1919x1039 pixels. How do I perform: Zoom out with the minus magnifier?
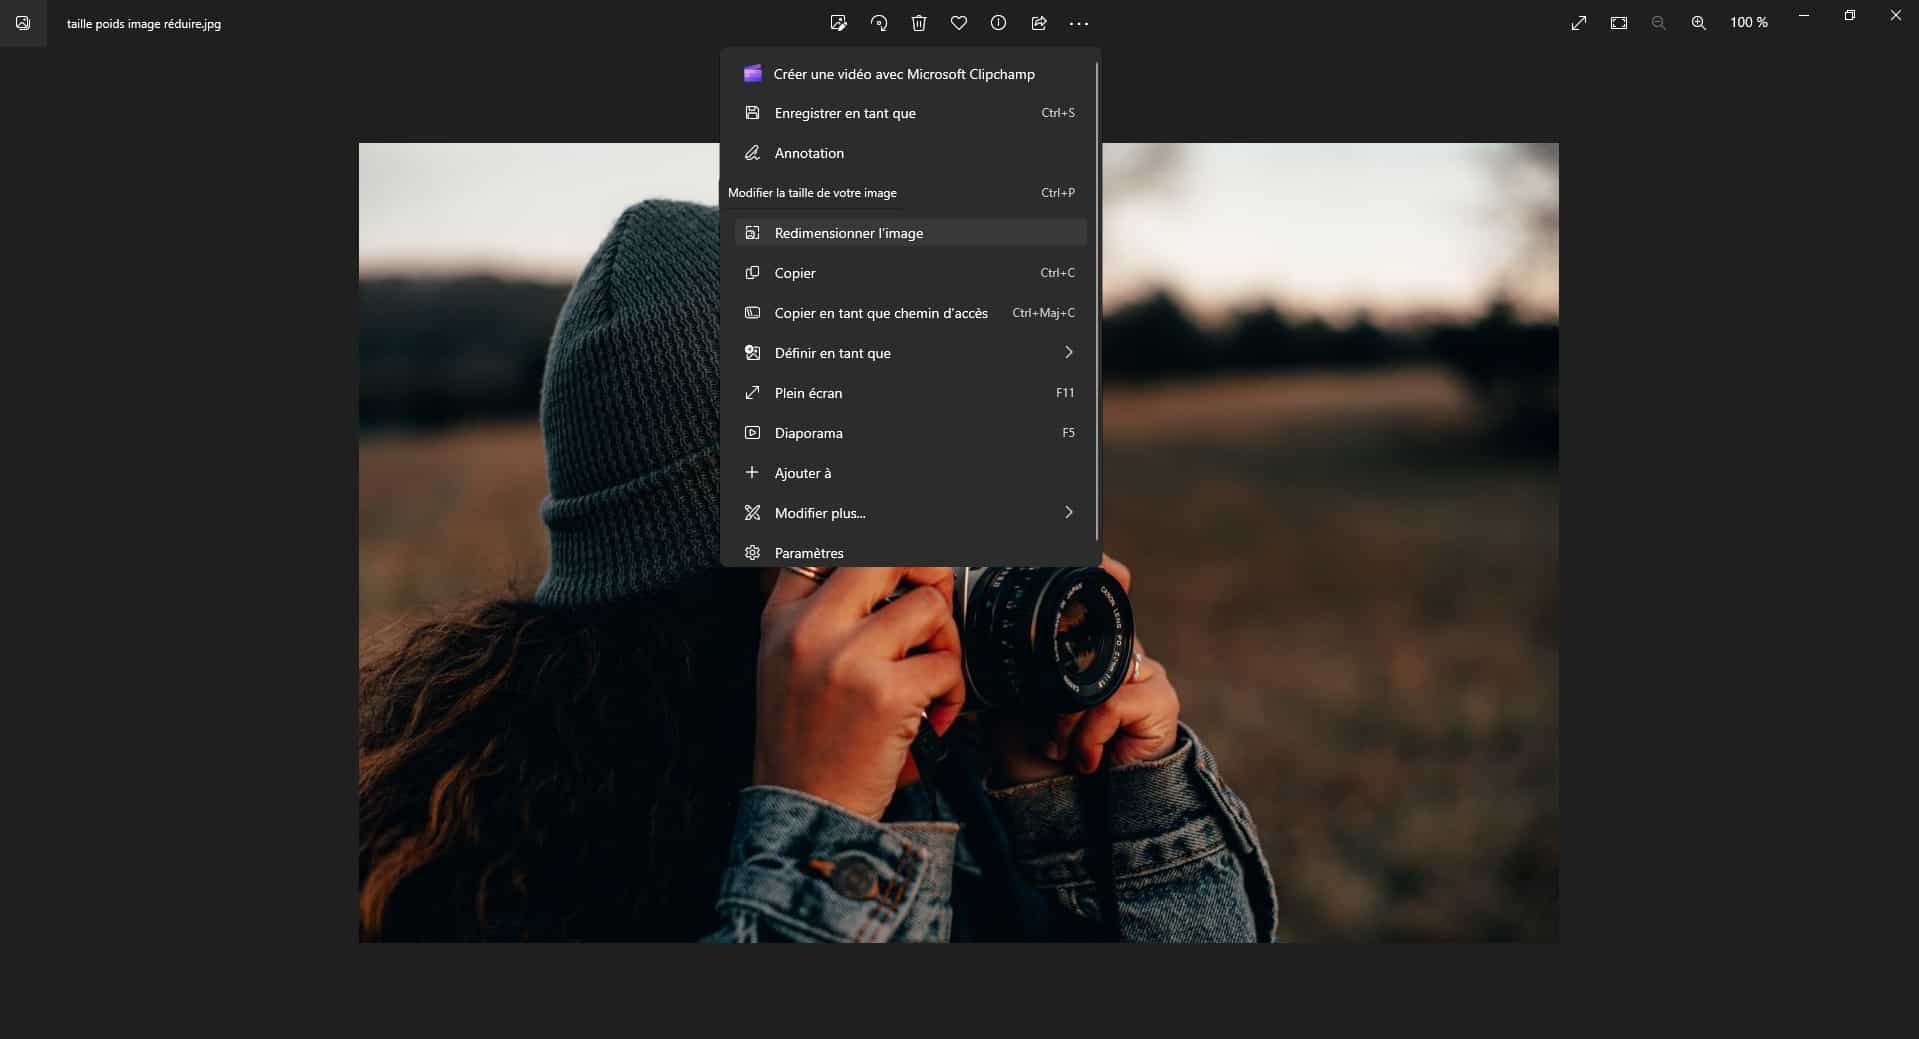1659,23
